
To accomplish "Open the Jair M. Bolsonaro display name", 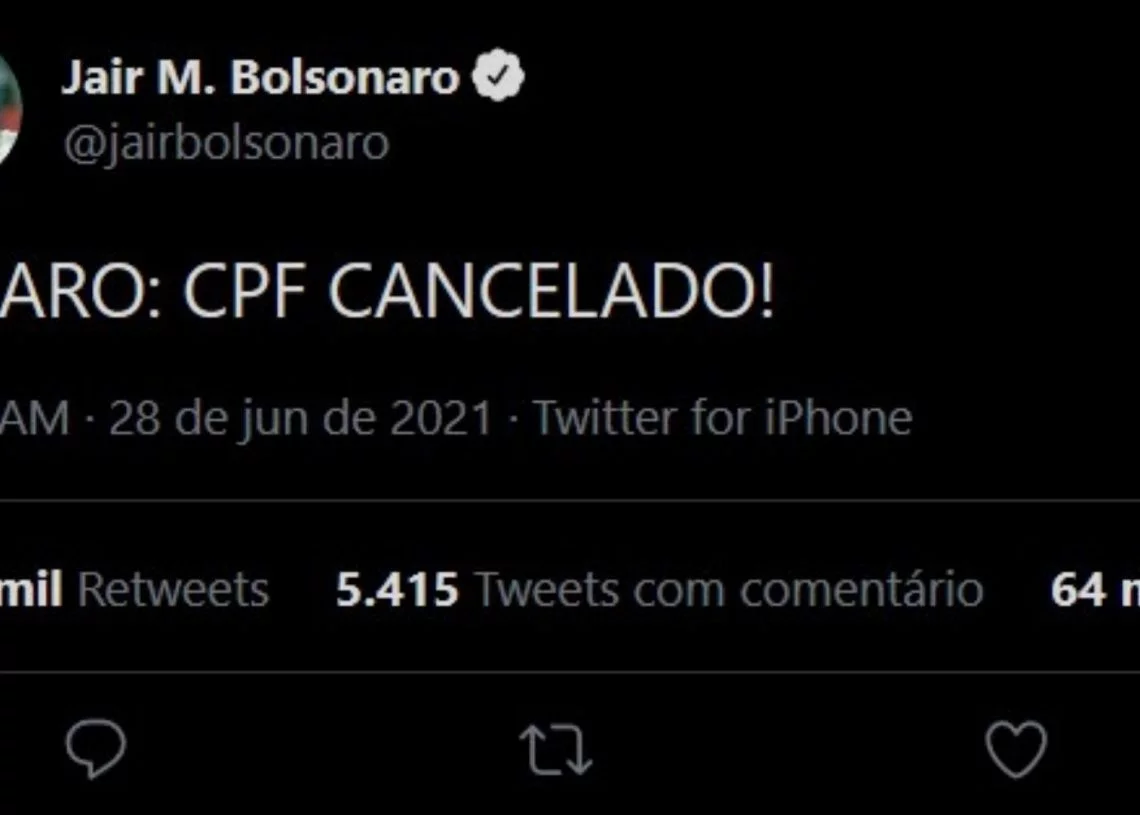I will [260, 77].
